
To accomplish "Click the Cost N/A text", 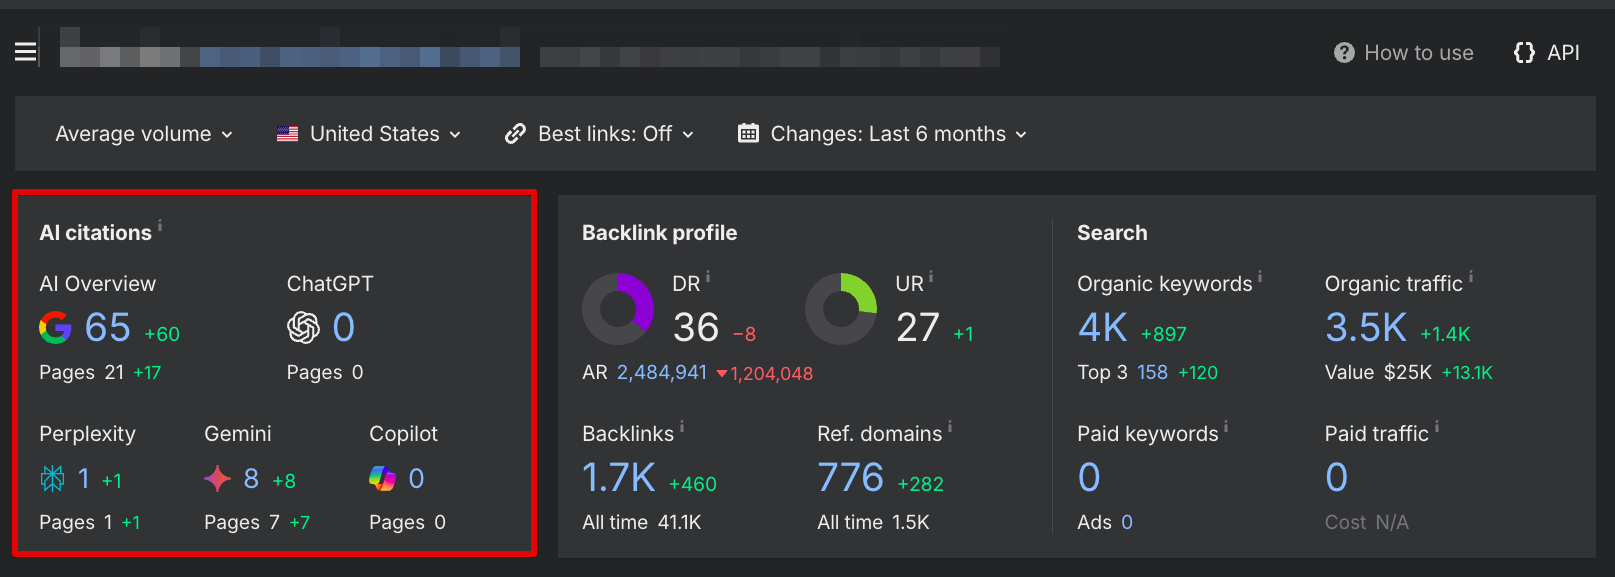I will point(1367,522).
